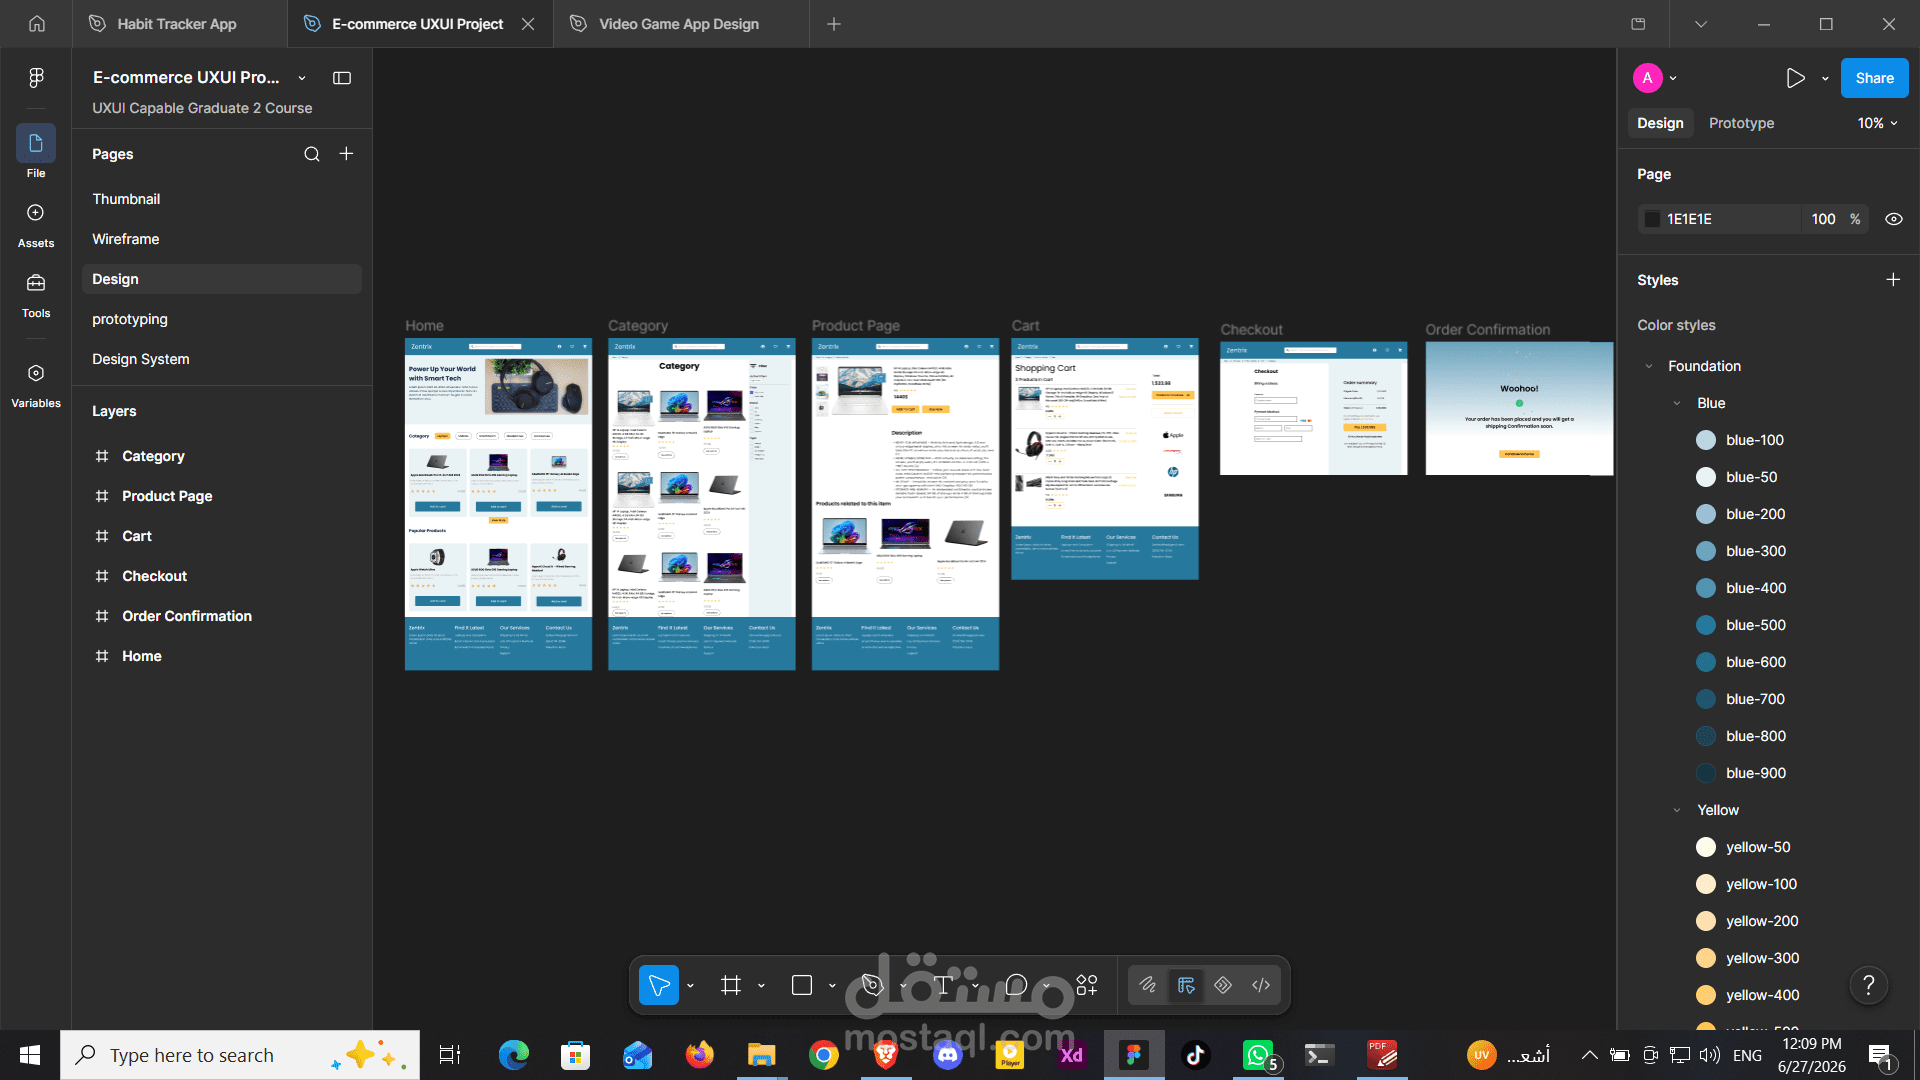The height and width of the screenshot is (1080, 1920).
Task: Choose the blue-500 color style swatch
Action: click(x=1706, y=625)
